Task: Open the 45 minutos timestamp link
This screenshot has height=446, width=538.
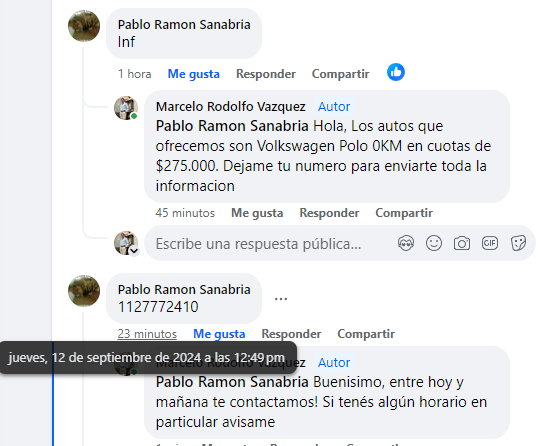Action: [x=185, y=213]
